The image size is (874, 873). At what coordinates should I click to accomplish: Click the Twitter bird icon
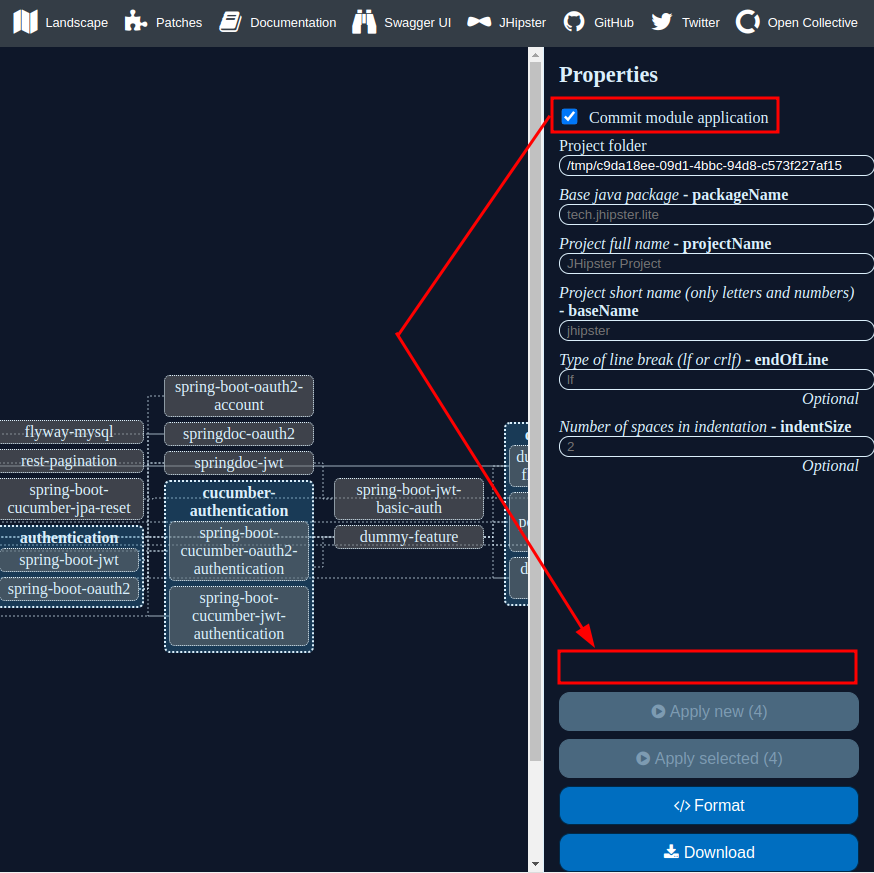[662, 22]
